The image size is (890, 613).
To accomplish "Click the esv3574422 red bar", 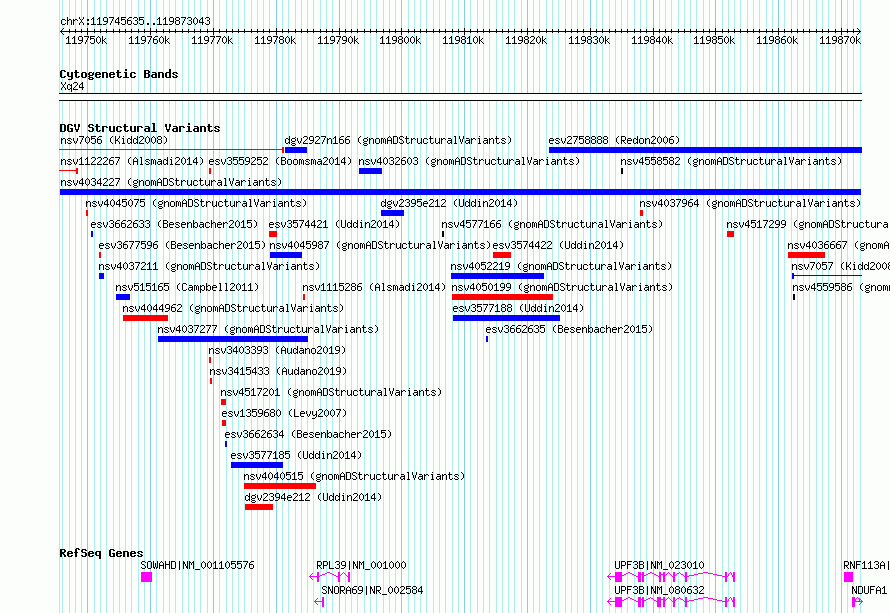I will [x=502, y=255].
